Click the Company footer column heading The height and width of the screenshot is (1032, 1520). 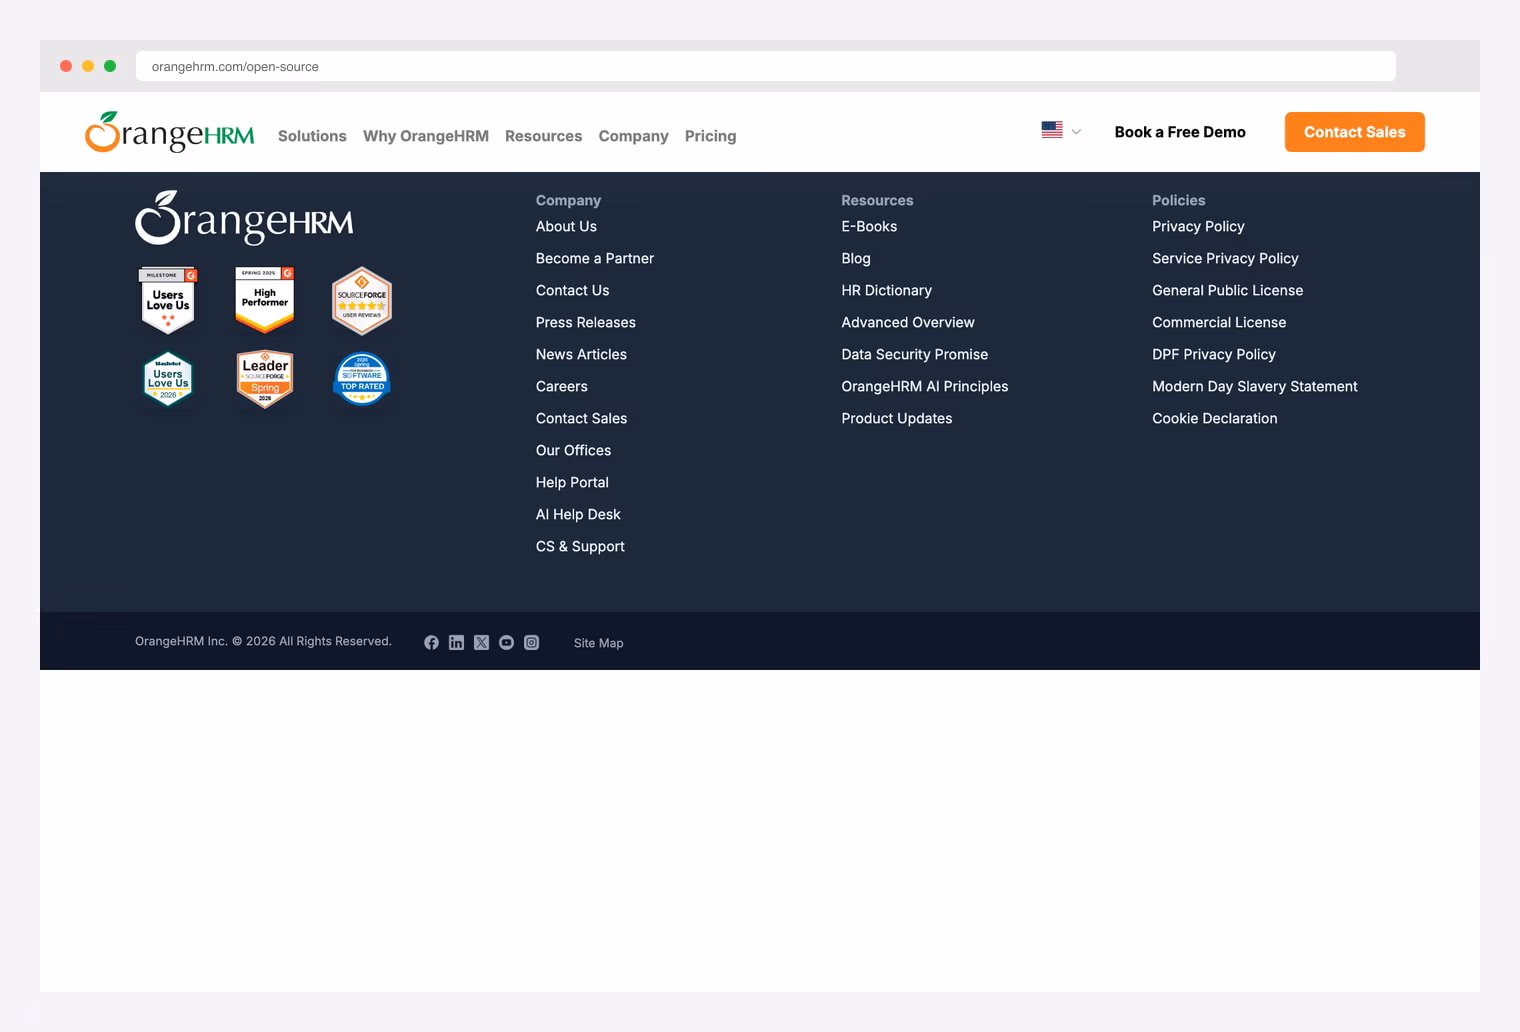tap(568, 200)
